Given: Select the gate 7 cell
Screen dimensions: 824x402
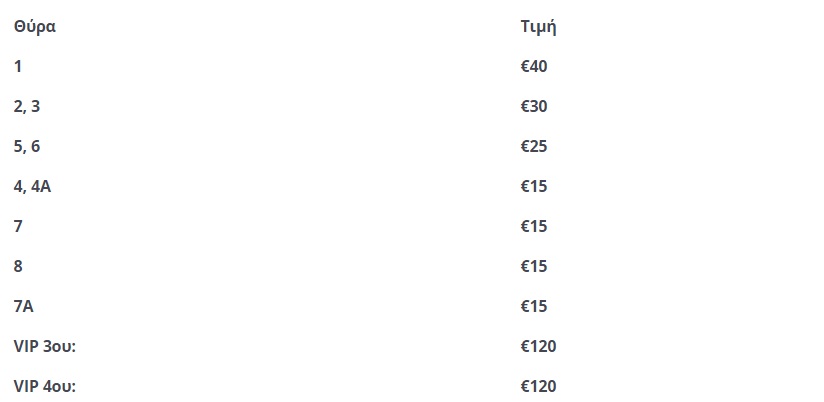Looking at the screenshot, I should [18, 227].
